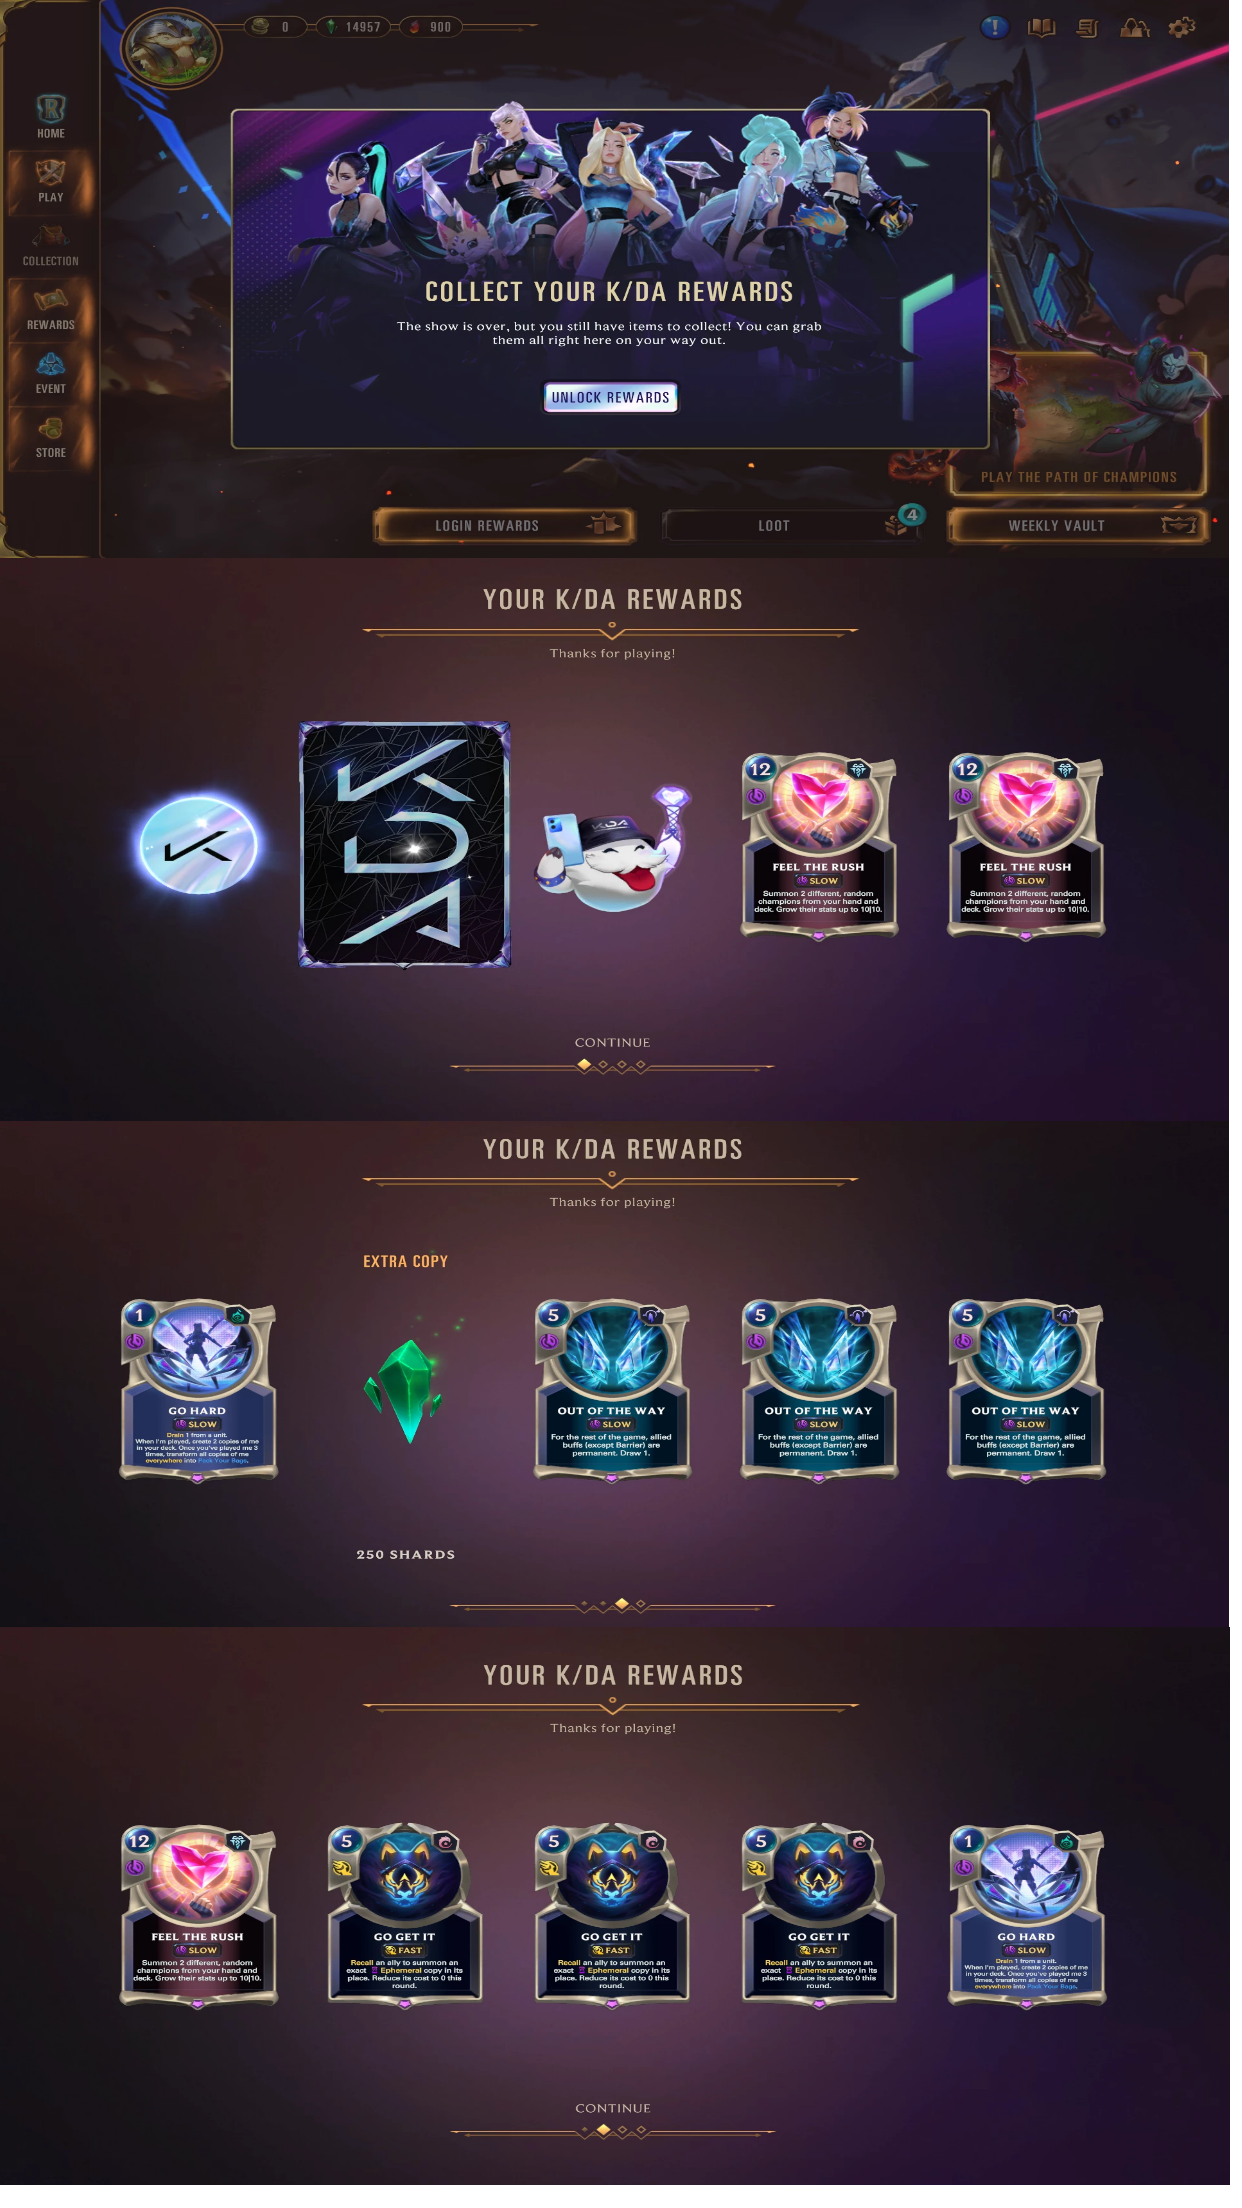Open the Rewards sidebar icon
1242x2208 pixels.
point(50,309)
